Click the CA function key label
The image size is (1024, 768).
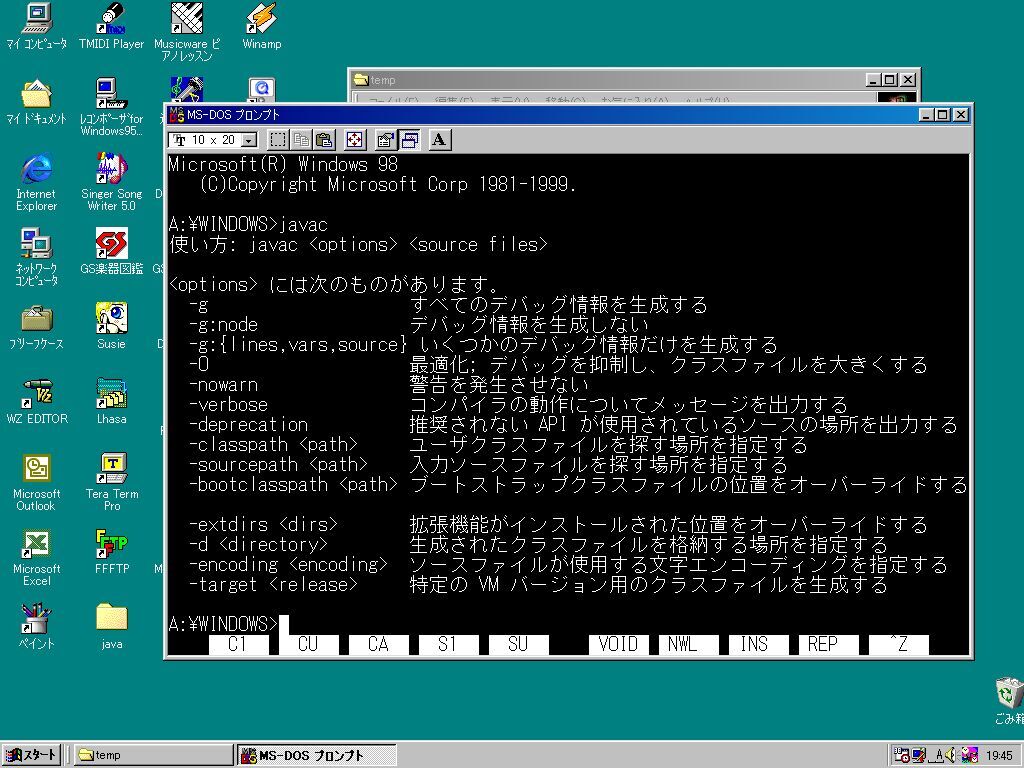(x=379, y=645)
